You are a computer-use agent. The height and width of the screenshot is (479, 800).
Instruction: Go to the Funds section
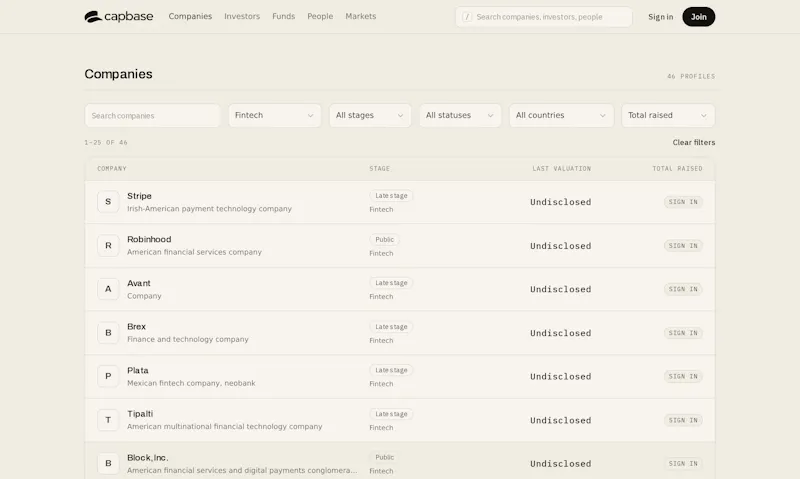pyautogui.click(x=284, y=16)
